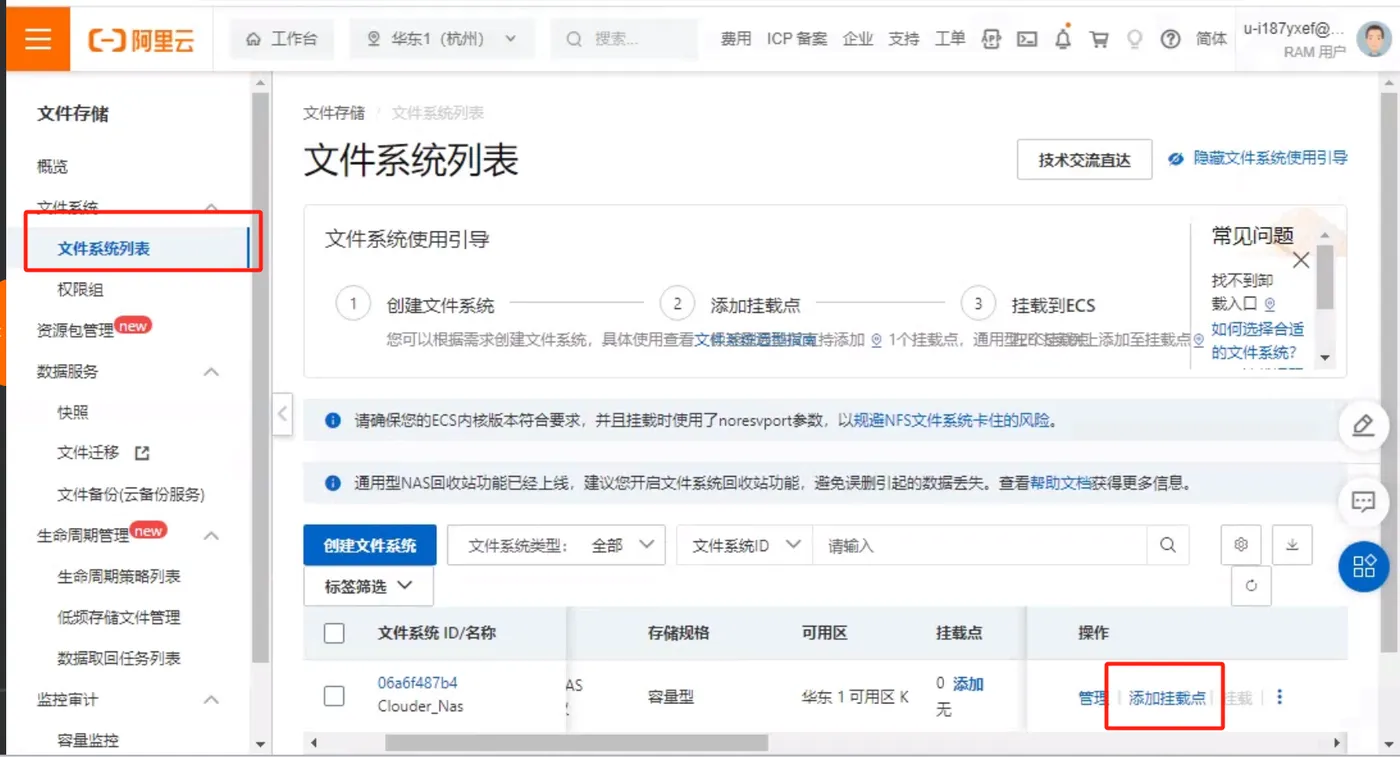Close the 常见问题 panel with X
The width and height of the screenshot is (1400, 757).
[x=1301, y=260]
